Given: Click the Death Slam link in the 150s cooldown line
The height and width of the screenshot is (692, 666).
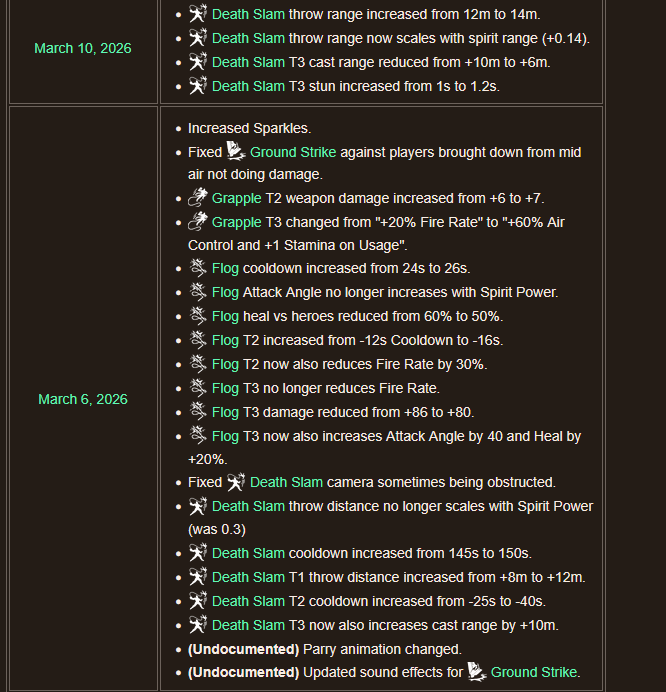Looking at the screenshot, I should point(248,553).
